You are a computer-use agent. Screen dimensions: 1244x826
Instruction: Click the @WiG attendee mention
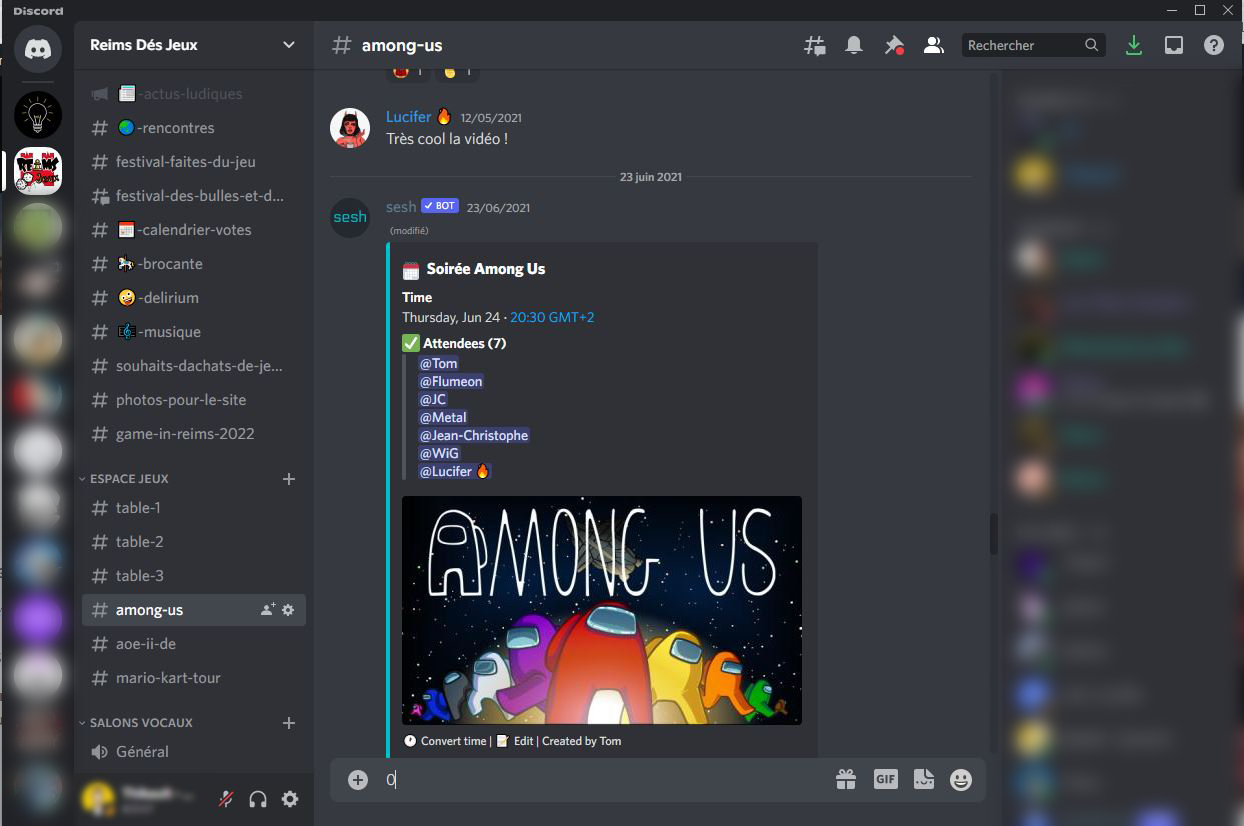point(439,453)
